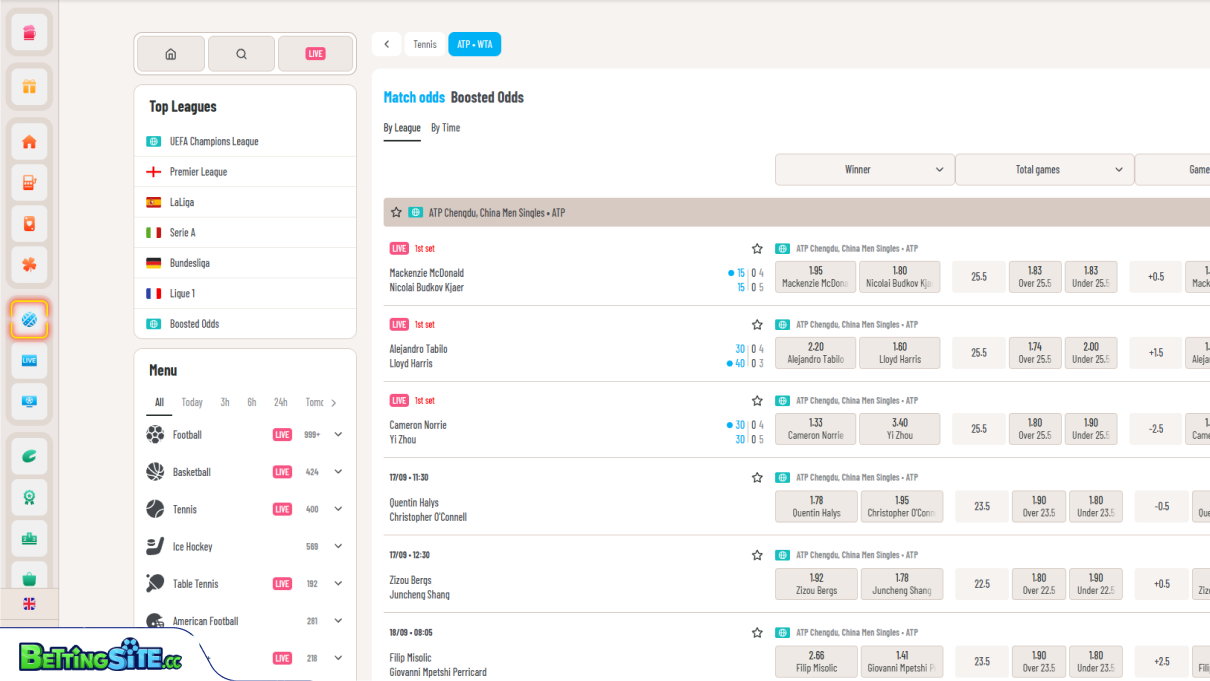Select the gift promotions icon in left sidebar
The image size is (1210, 681).
[30, 88]
